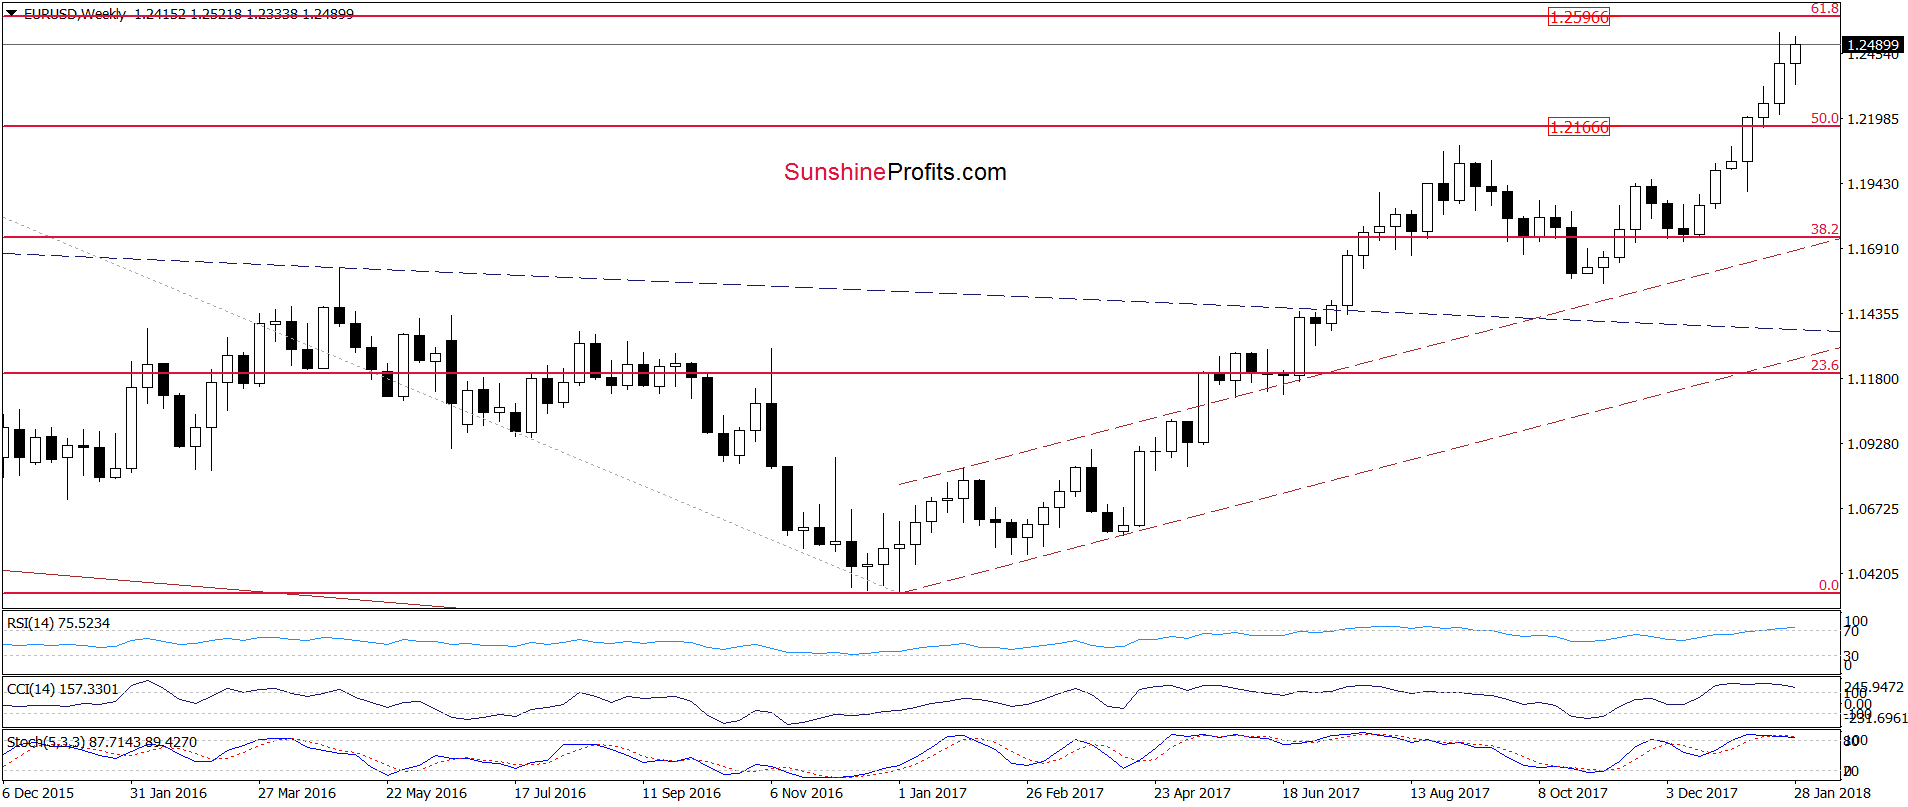Image resolution: width=1908 pixels, height=807 pixels.
Task: Click the 1.04205 price axis value
Action: tap(1873, 574)
